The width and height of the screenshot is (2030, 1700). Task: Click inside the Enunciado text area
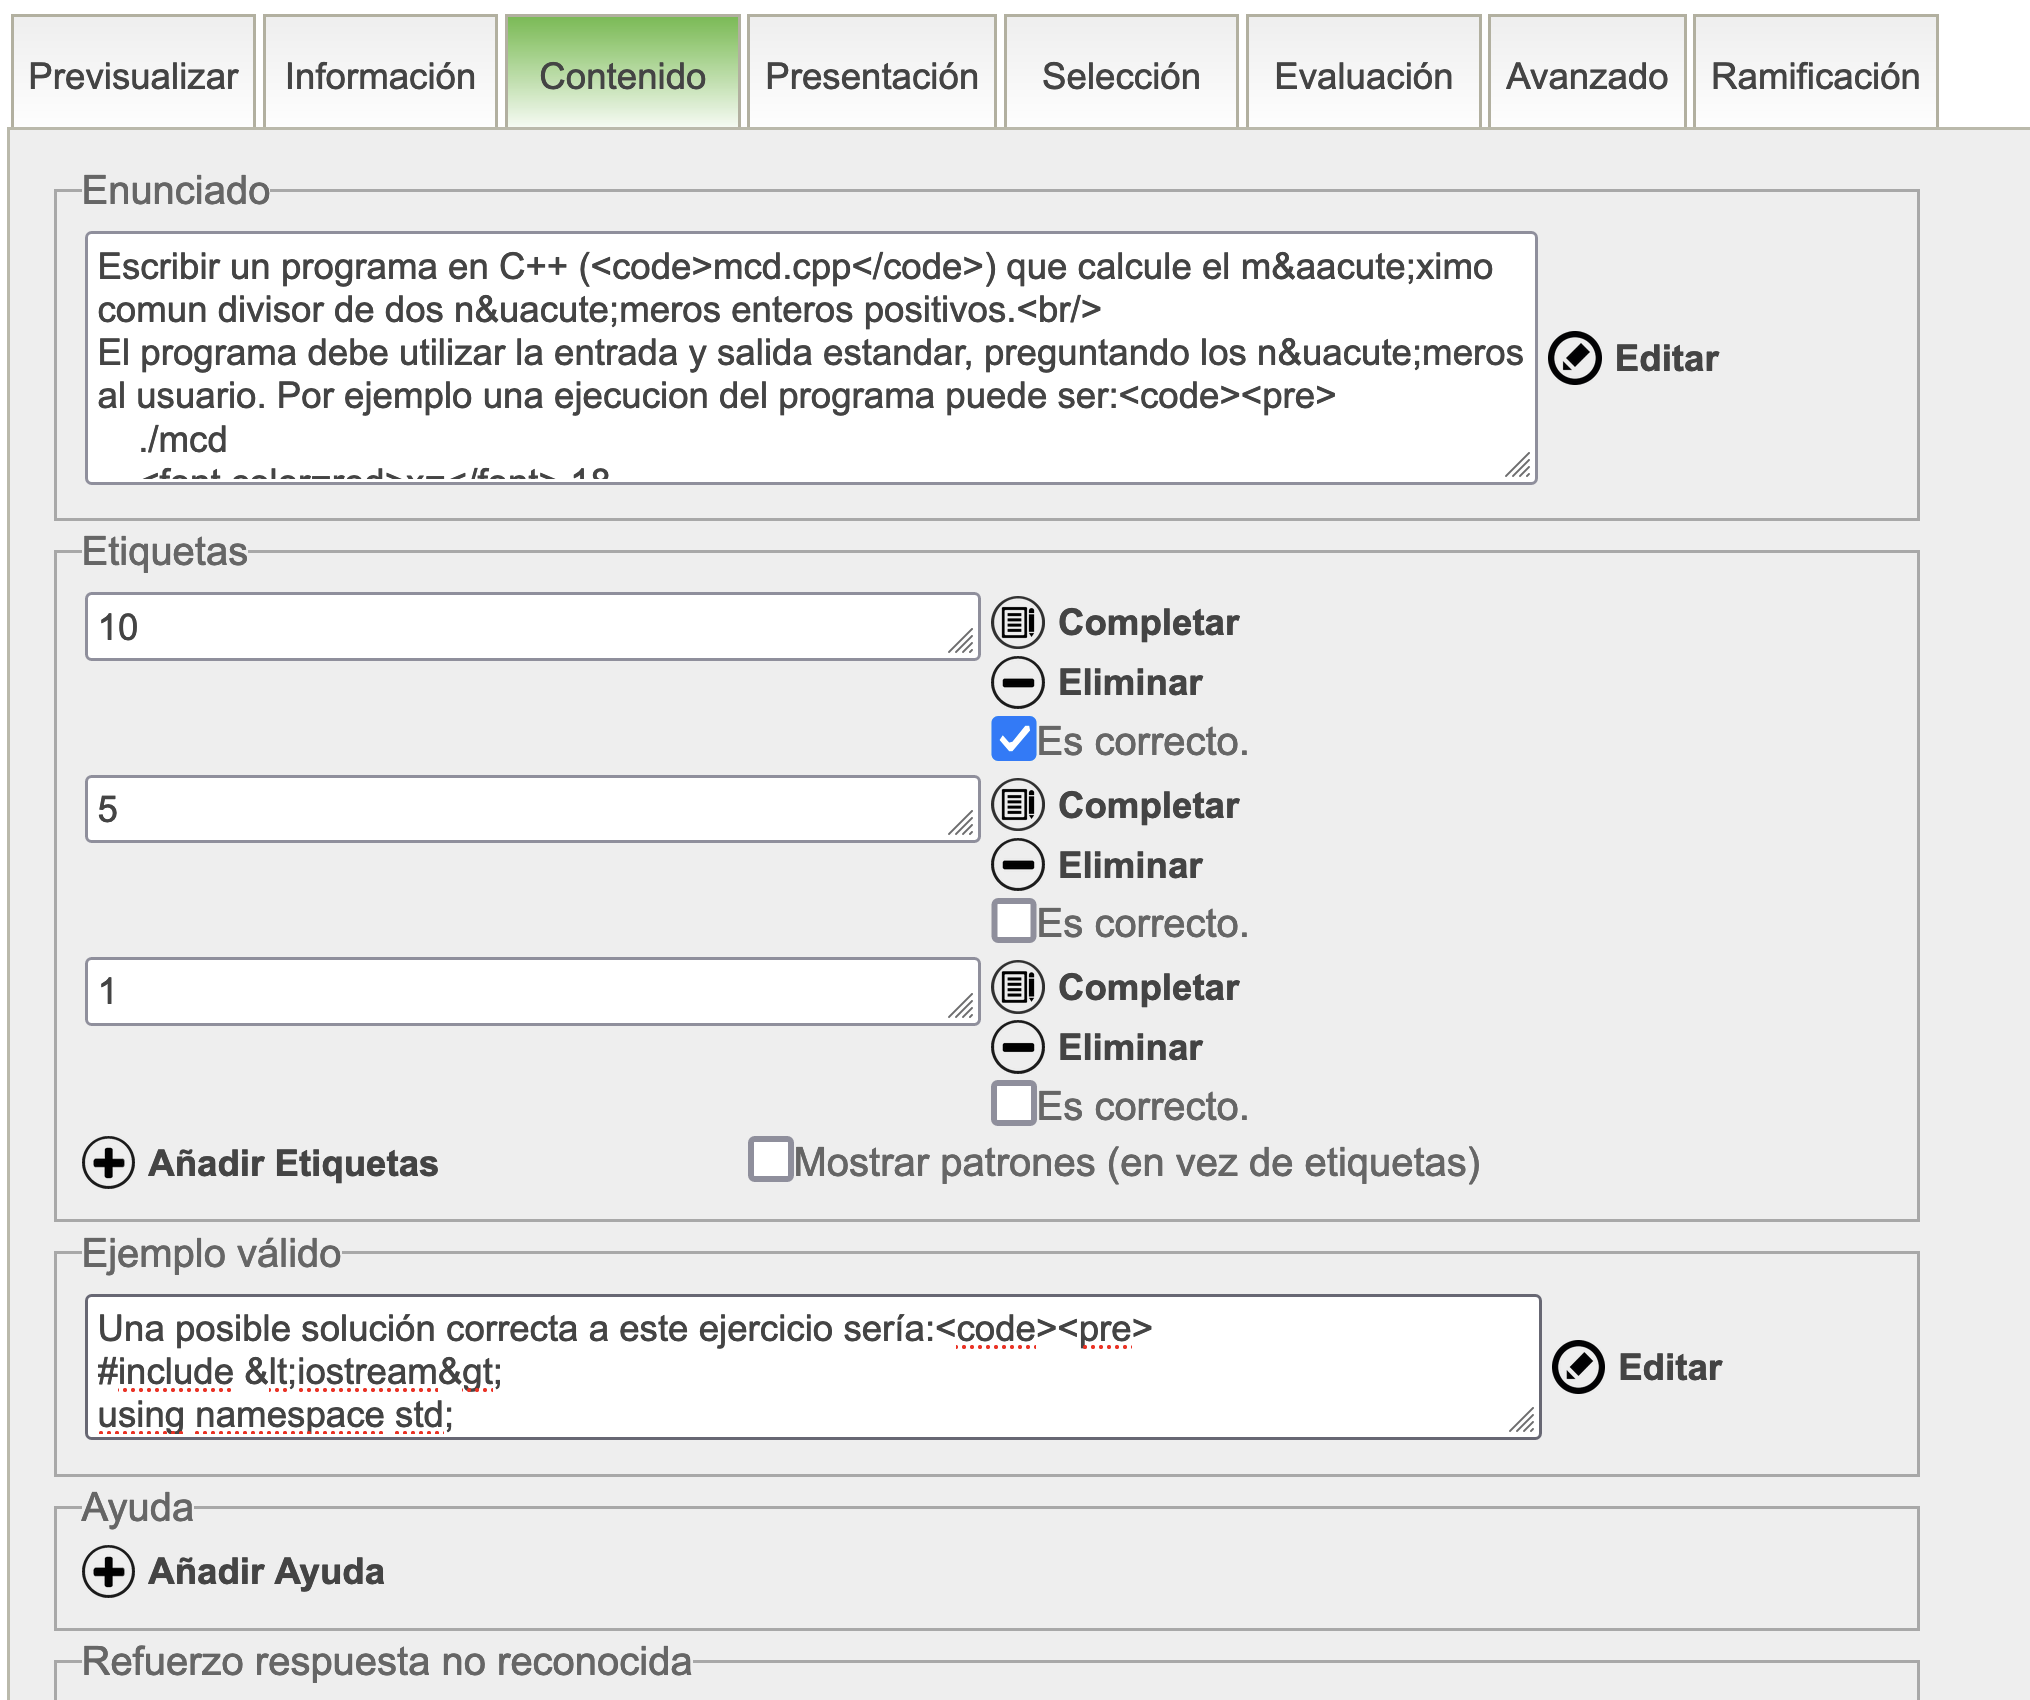800,352
